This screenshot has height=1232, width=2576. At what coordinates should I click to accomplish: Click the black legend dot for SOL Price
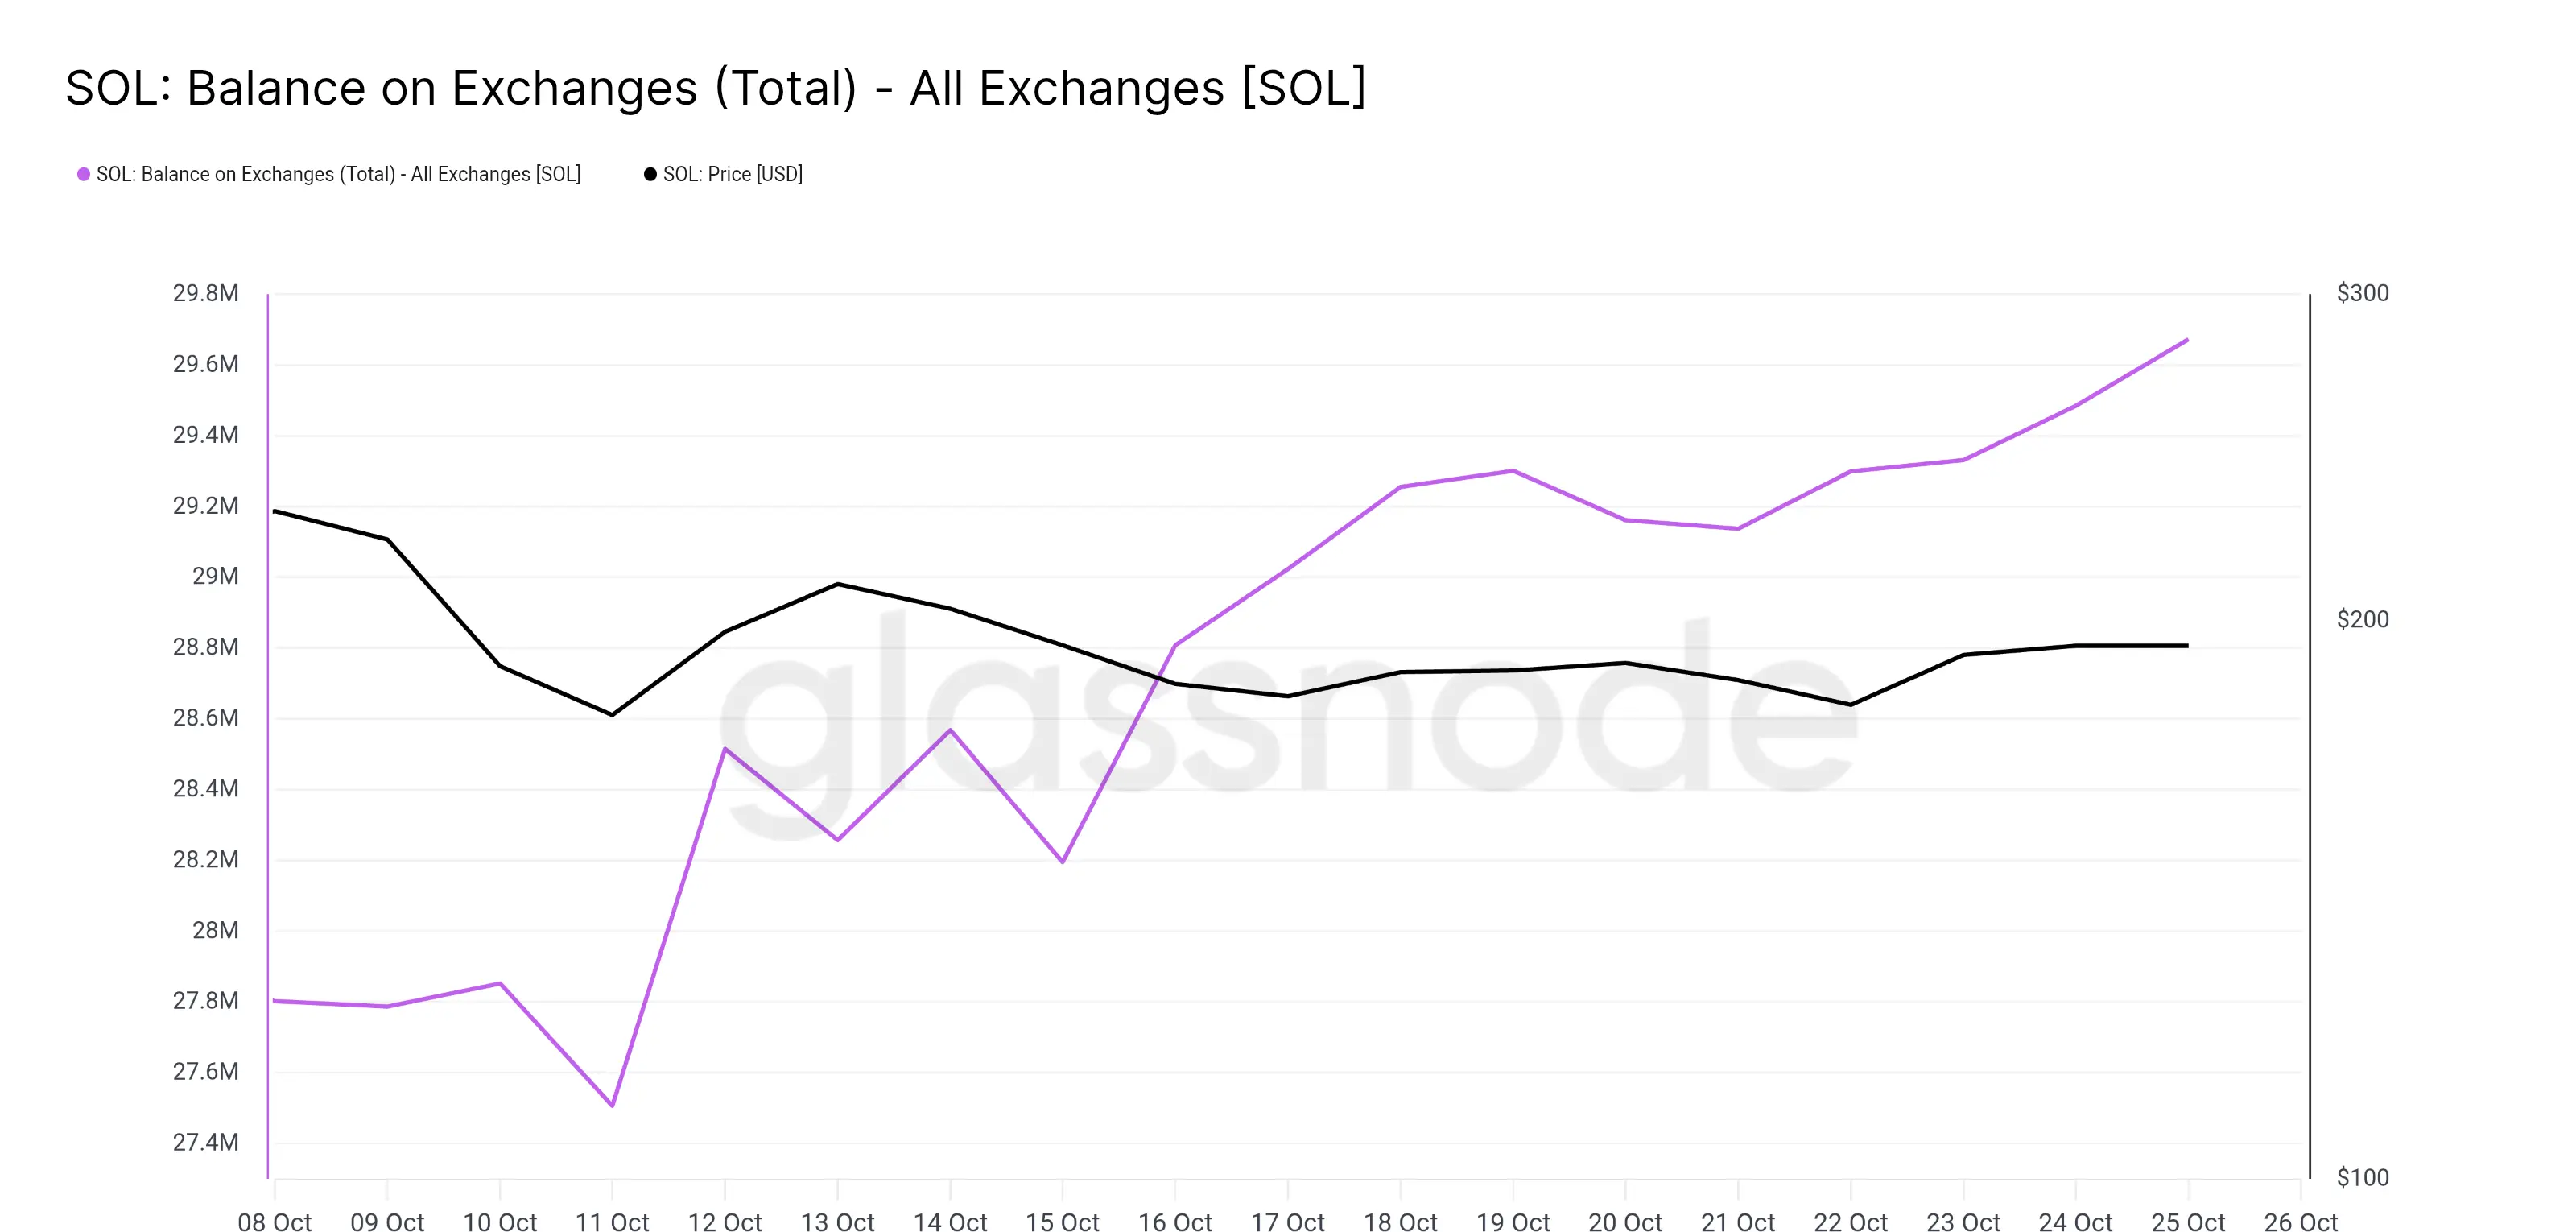point(650,174)
